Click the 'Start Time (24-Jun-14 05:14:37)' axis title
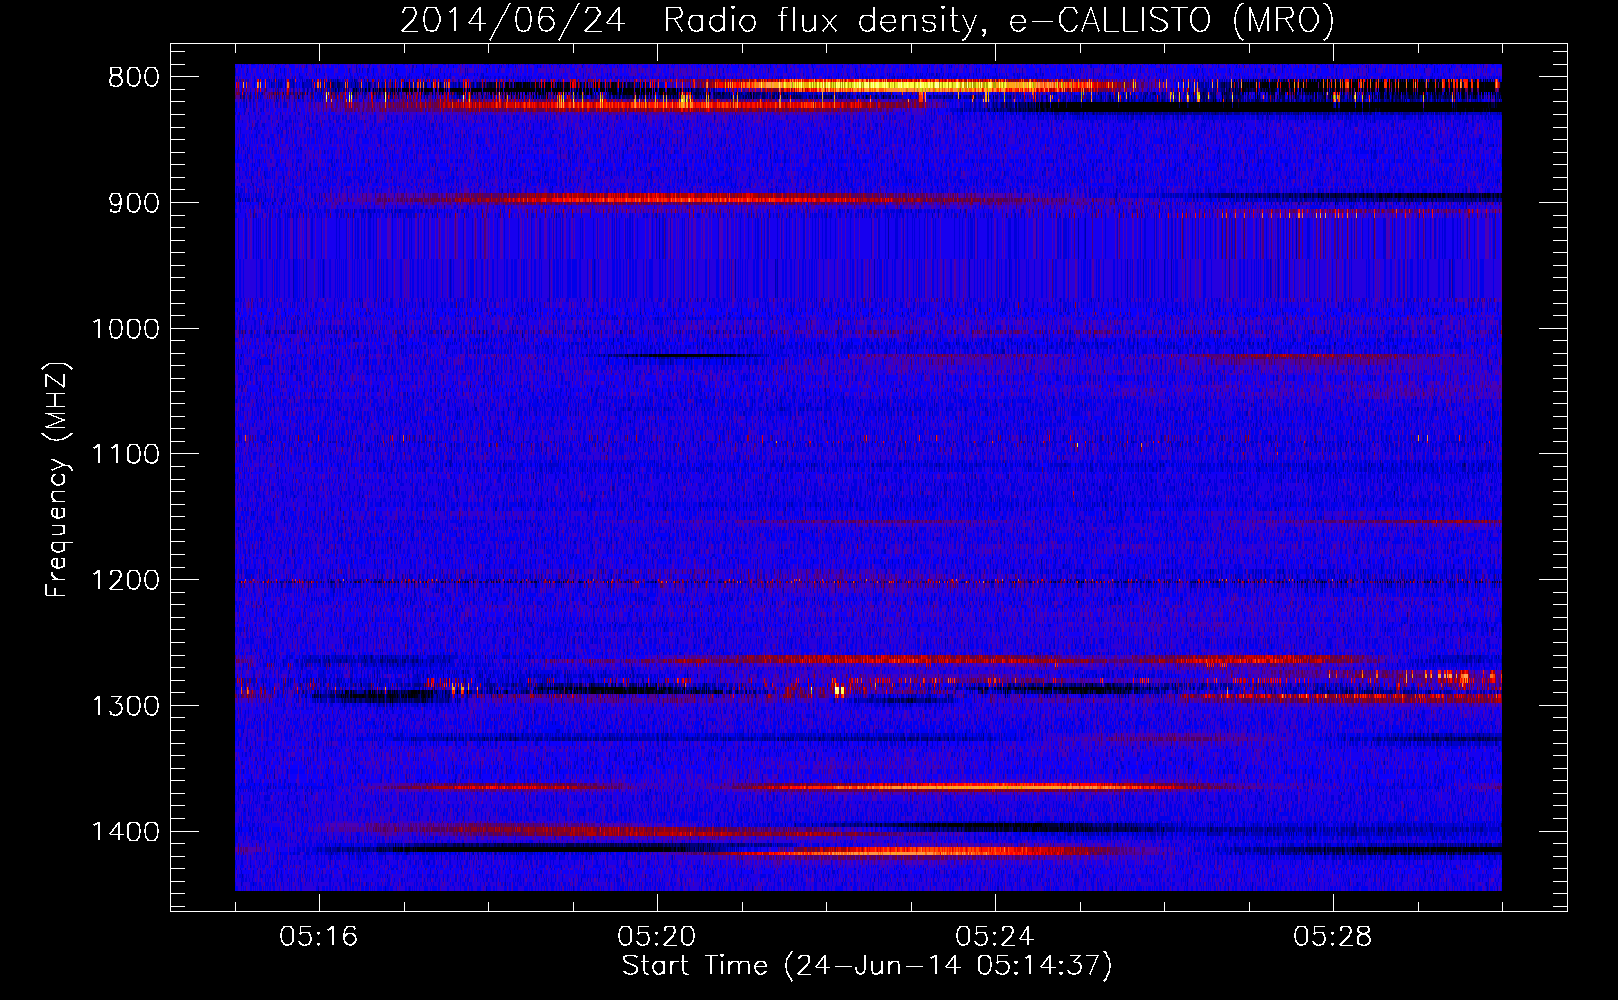Image resolution: width=1618 pixels, height=1000 pixels. tap(867, 966)
